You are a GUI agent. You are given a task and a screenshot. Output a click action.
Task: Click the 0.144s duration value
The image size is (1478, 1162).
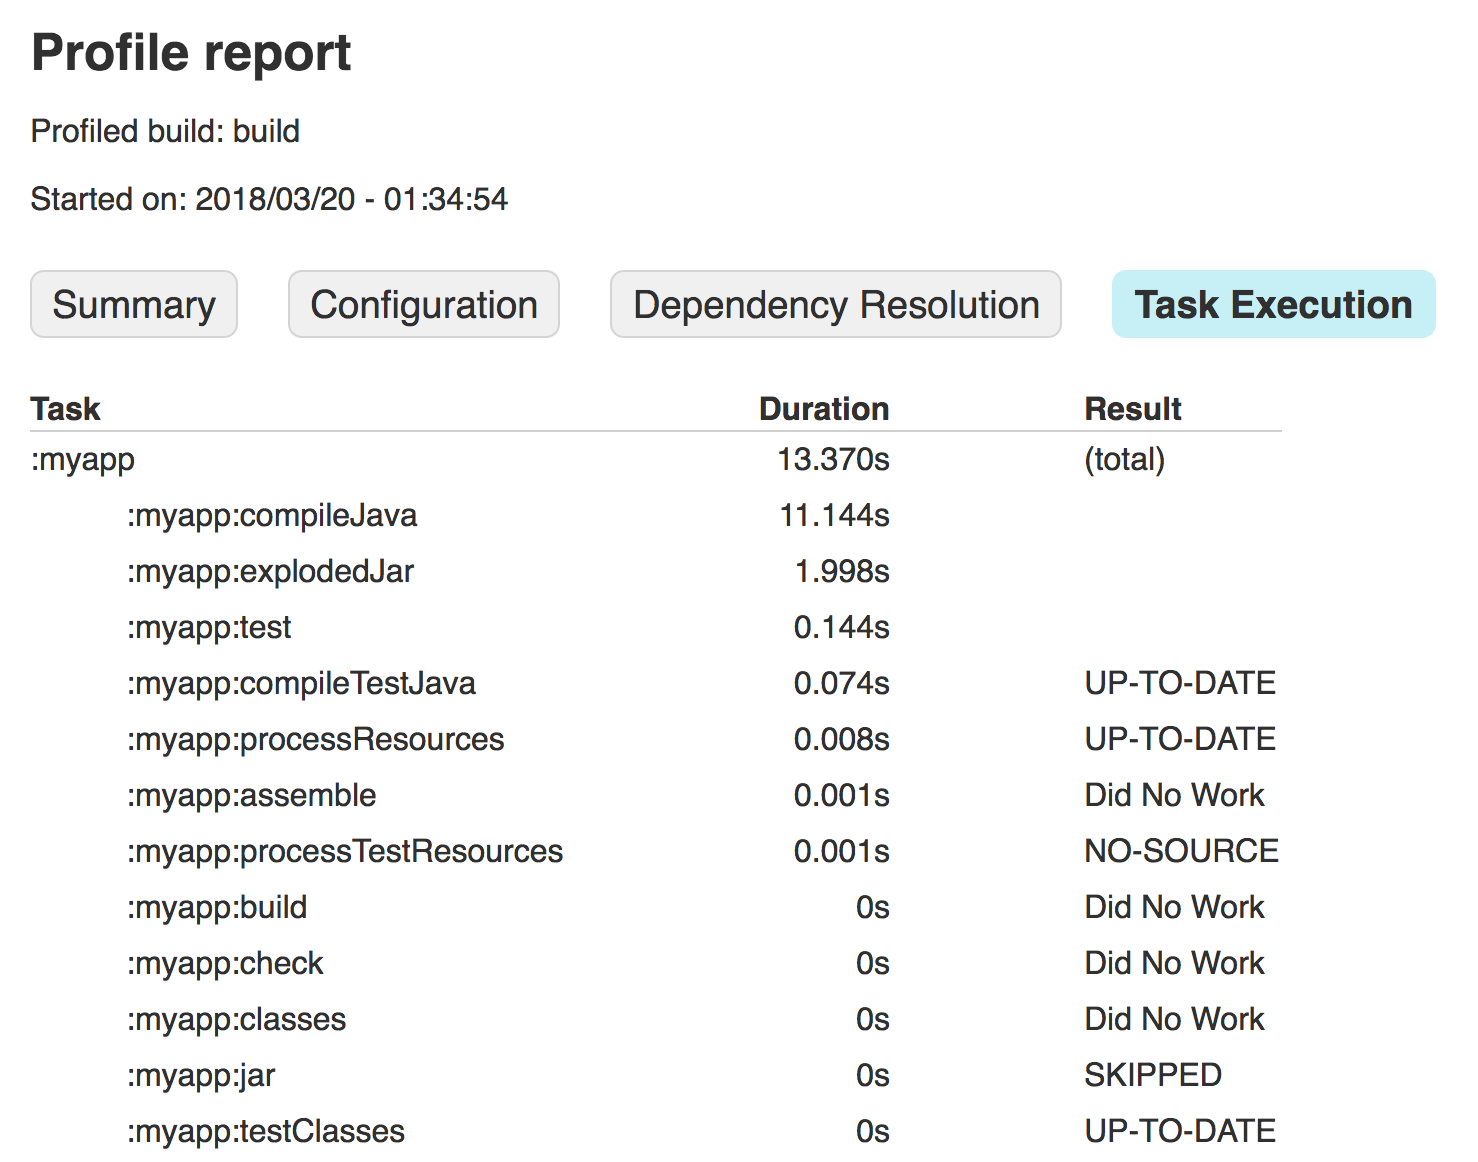point(842,628)
